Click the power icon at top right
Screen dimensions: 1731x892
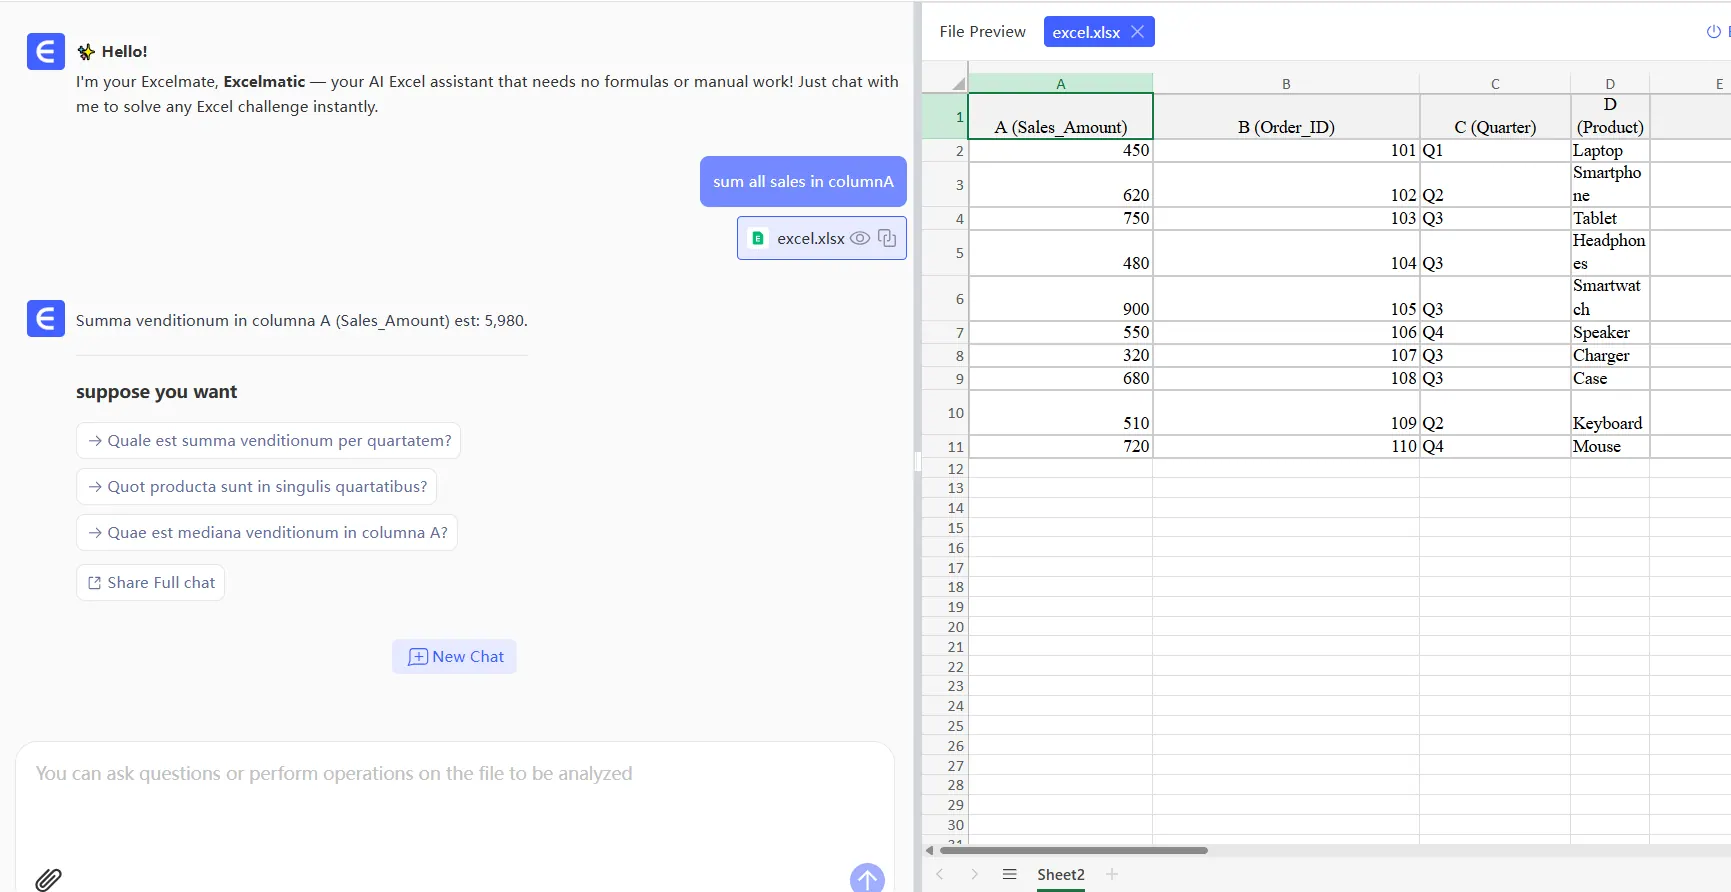tap(1713, 32)
